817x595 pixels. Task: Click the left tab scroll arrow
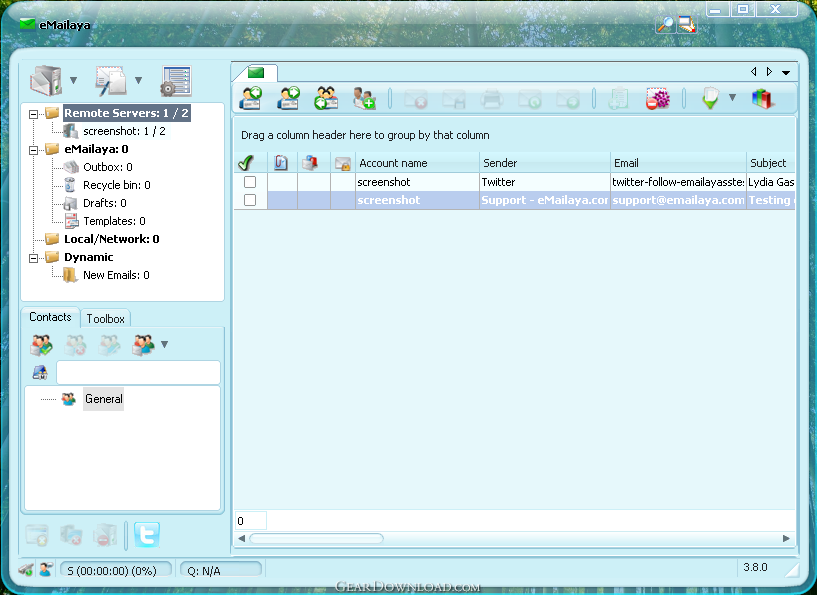[x=753, y=72]
